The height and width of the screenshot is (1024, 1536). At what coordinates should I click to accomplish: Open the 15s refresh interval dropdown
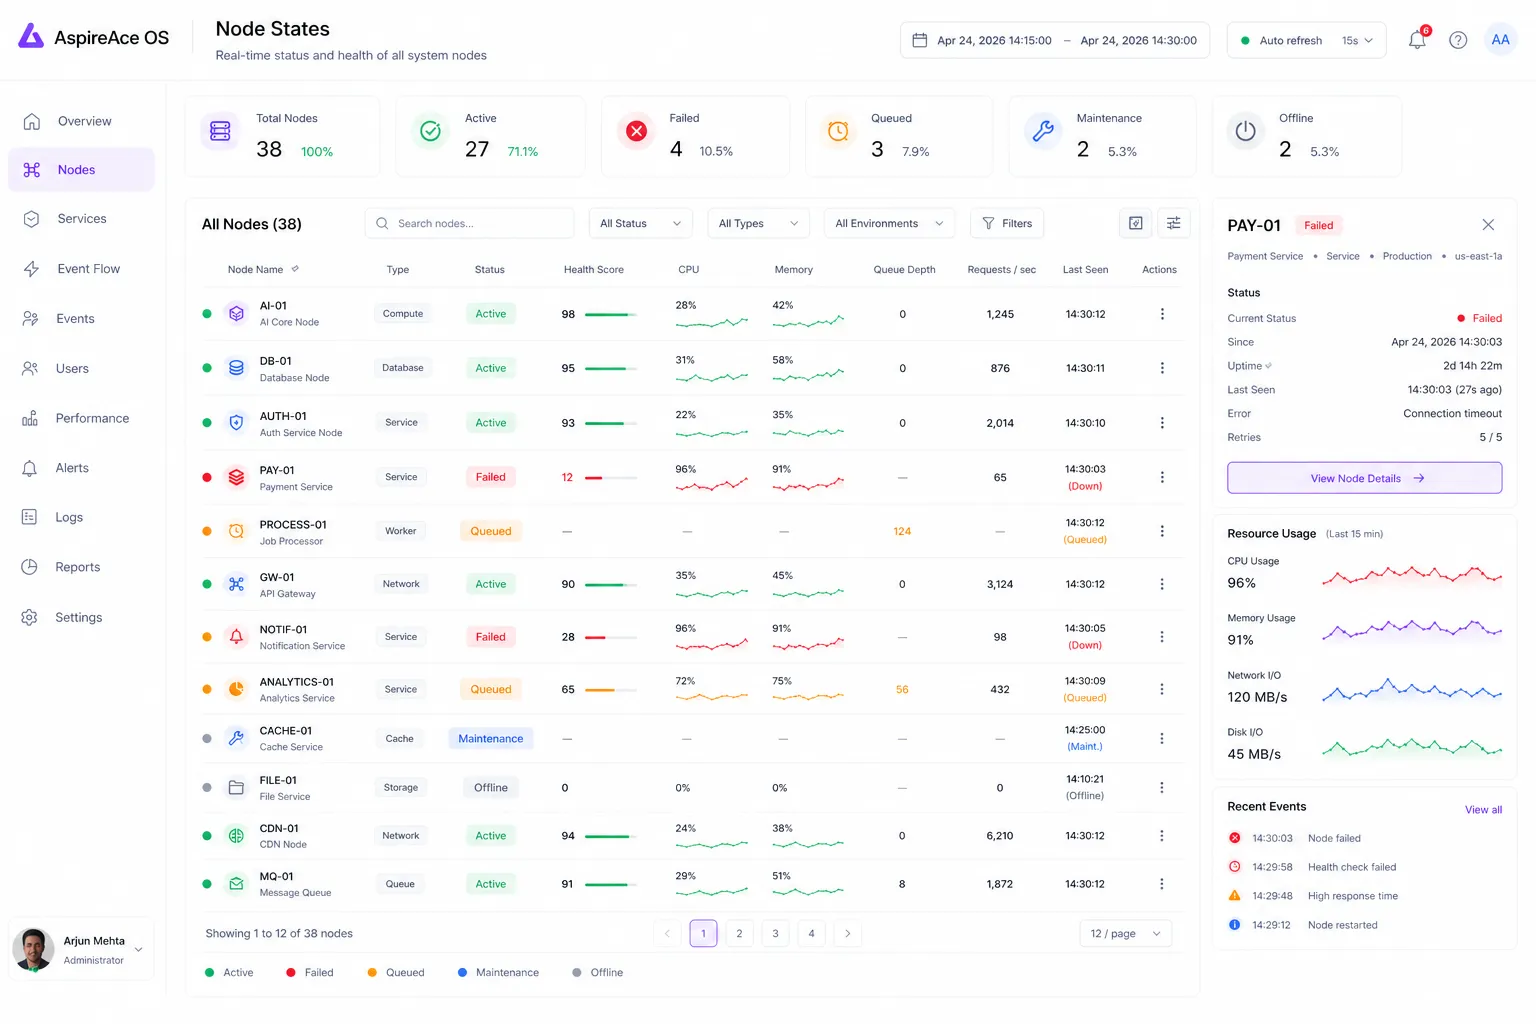coord(1357,40)
